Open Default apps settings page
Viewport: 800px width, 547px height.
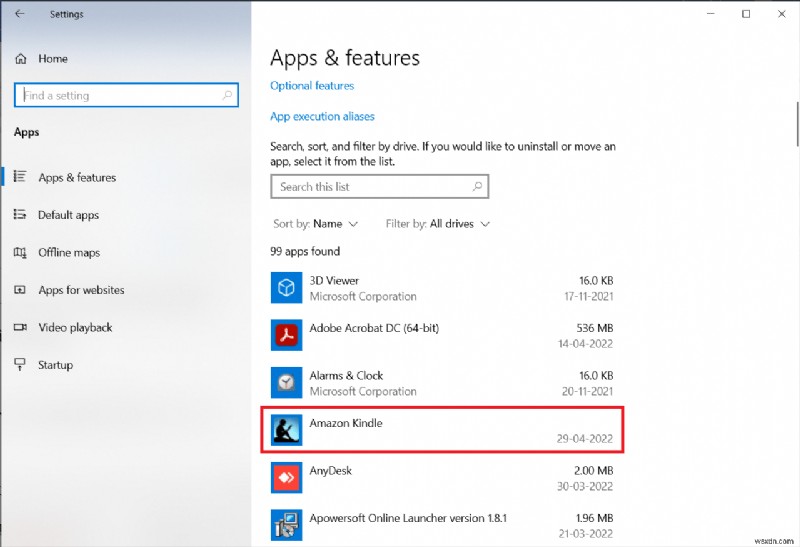(68, 215)
